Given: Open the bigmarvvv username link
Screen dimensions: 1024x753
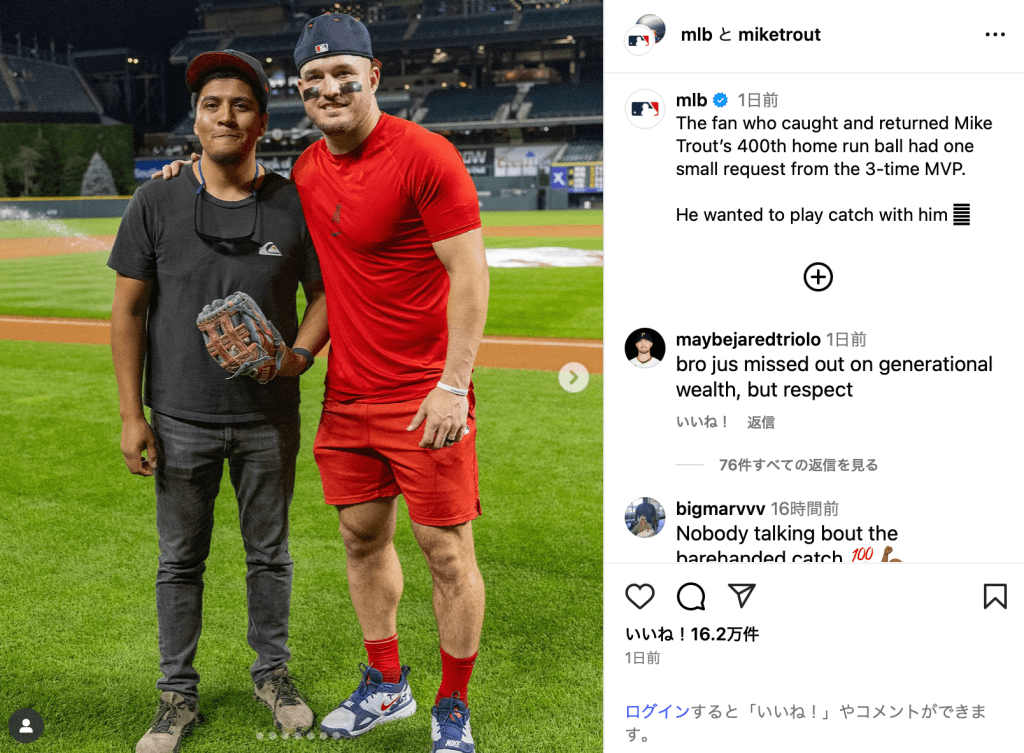Looking at the screenshot, I should [x=720, y=508].
